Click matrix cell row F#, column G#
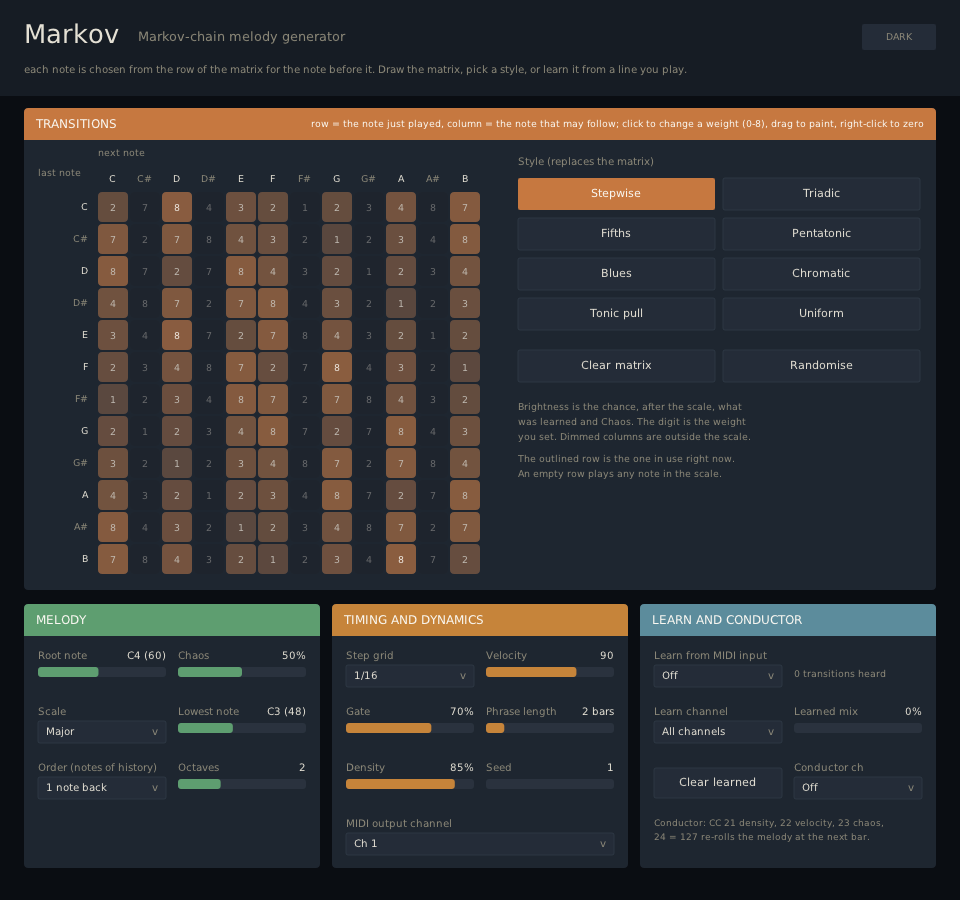960x900 pixels. 369,399
